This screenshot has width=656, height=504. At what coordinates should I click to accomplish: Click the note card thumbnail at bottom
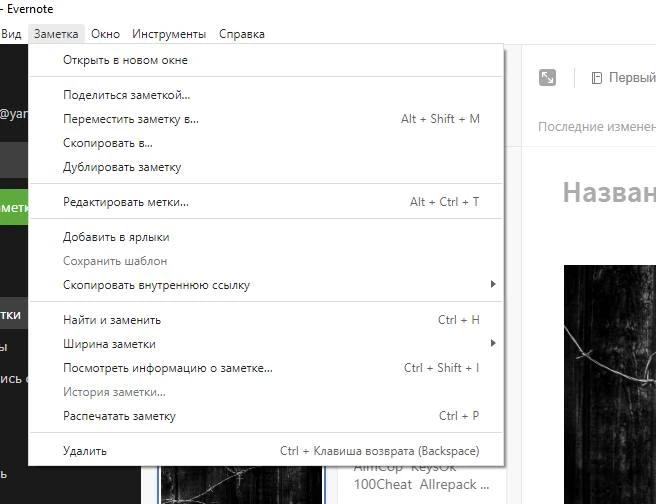coord(242,485)
